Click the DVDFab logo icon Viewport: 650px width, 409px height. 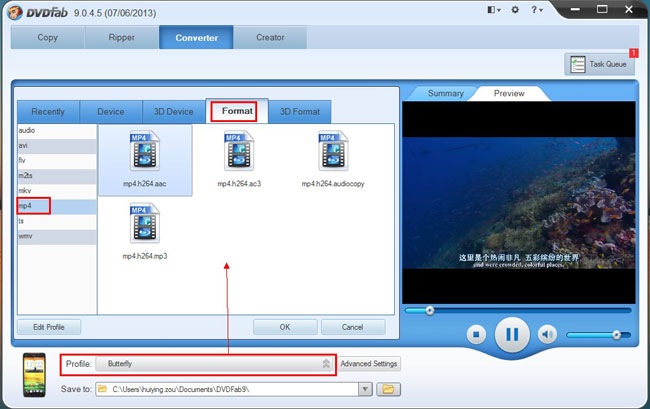tap(15, 12)
